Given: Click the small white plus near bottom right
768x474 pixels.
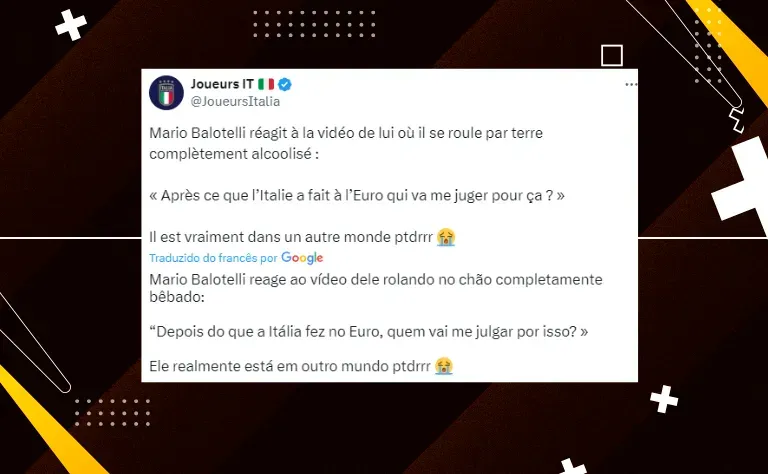Looking at the screenshot, I should [664, 399].
